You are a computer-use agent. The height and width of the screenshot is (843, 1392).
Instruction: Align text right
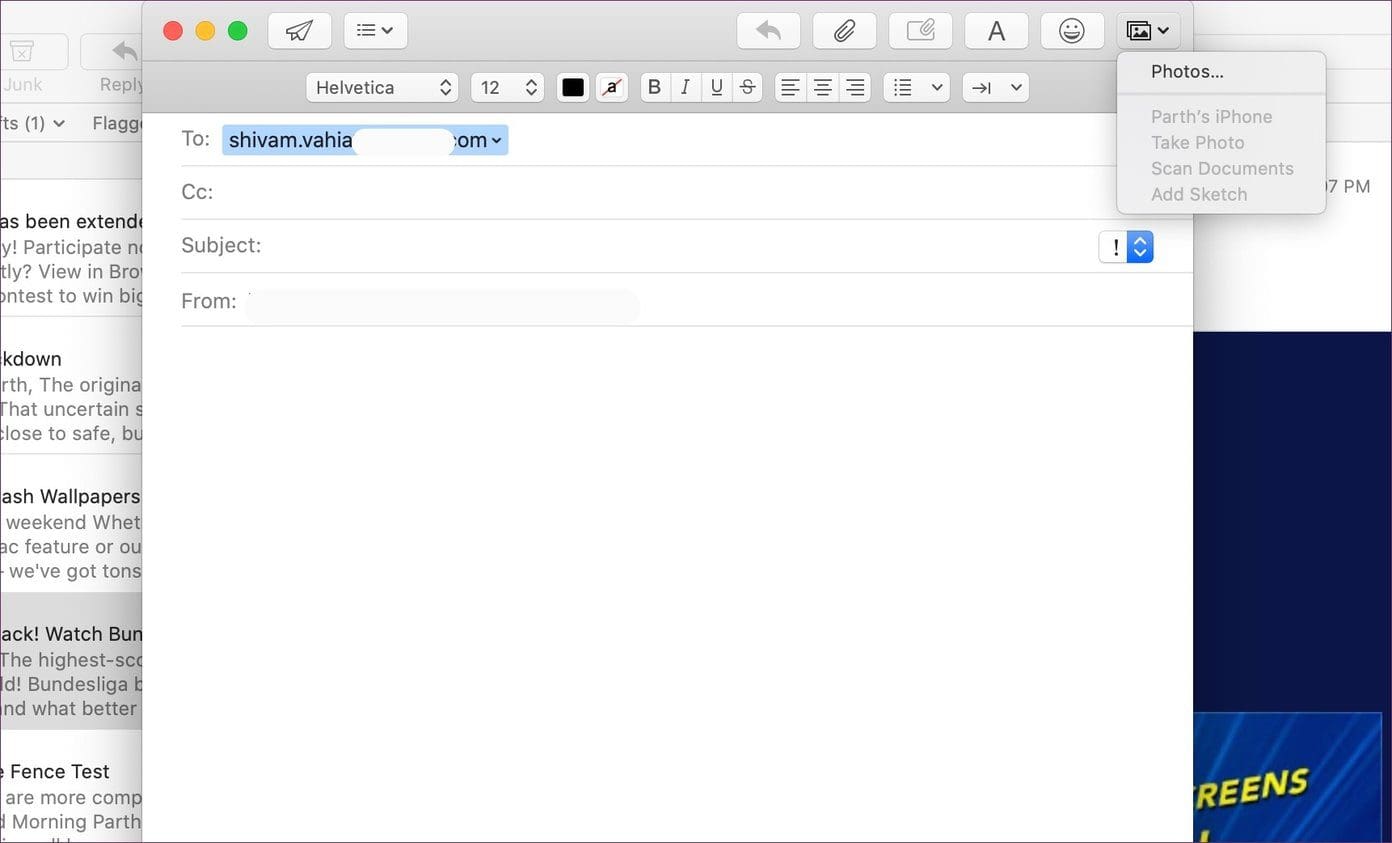pos(854,88)
